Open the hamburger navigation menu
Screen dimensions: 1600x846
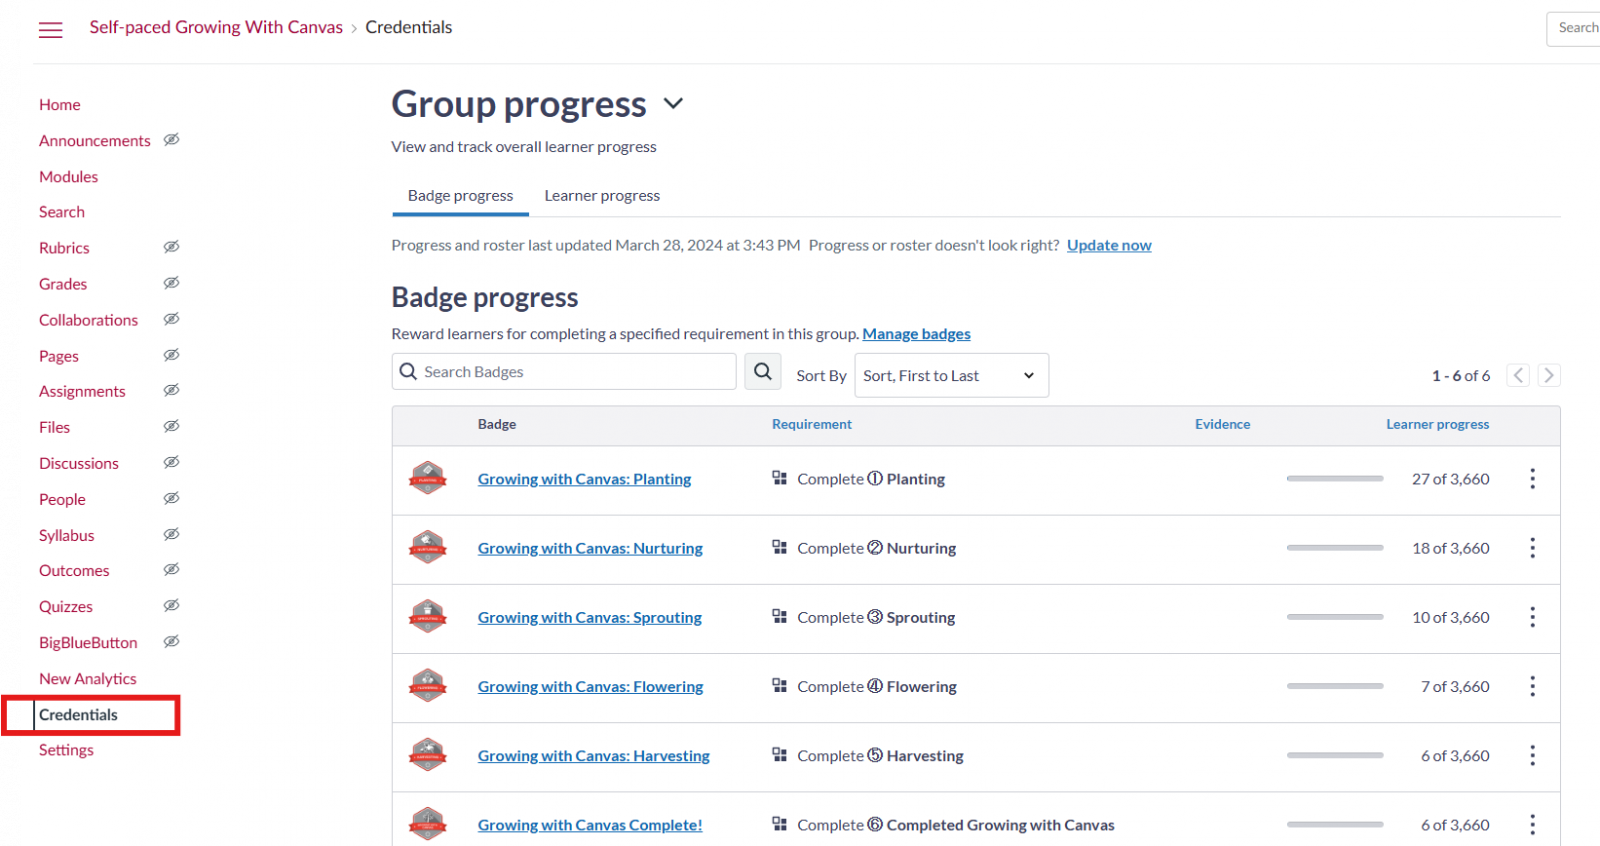(x=50, y=30)
